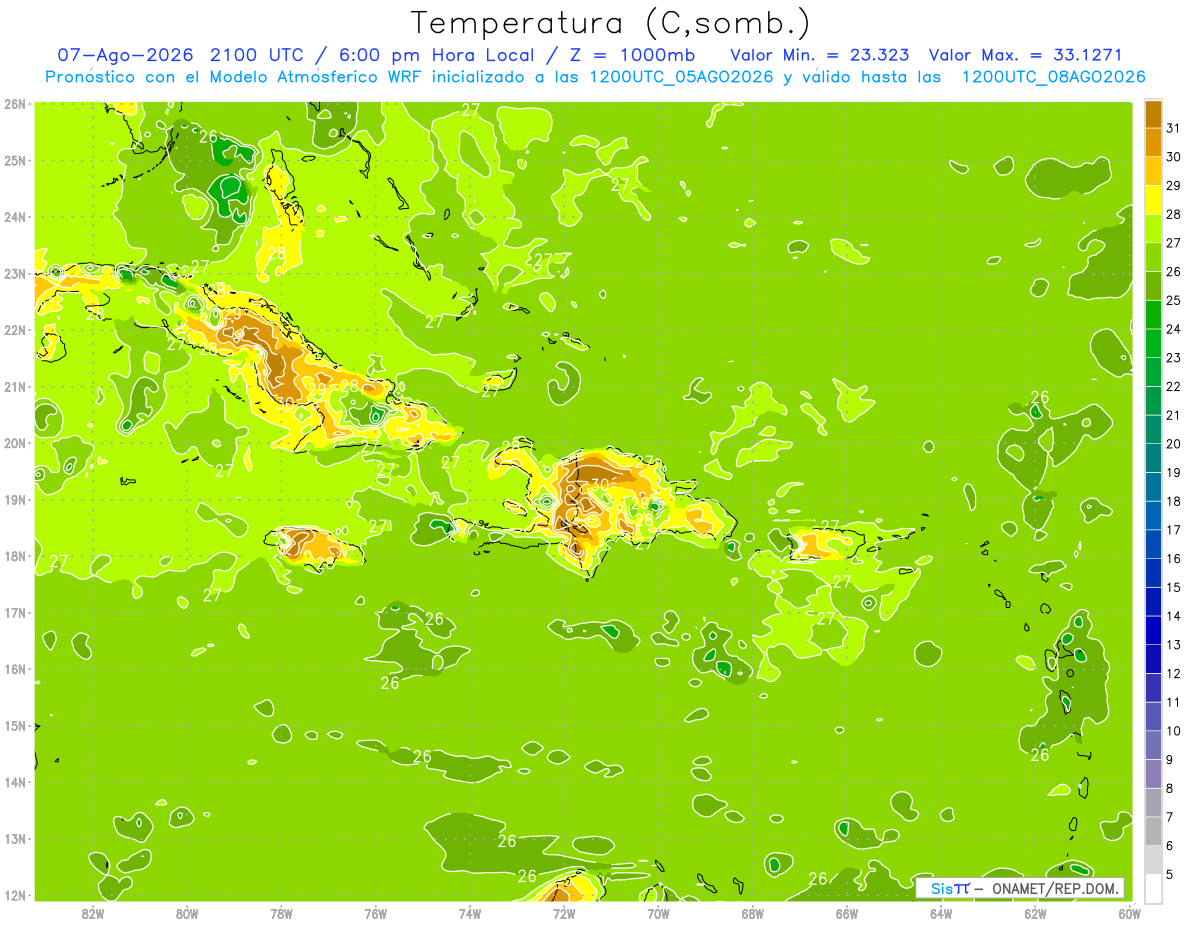This screenshot has height=927, width=1200.
Task: Click the 25N latitude axis label
Action: tap(15, 160)
